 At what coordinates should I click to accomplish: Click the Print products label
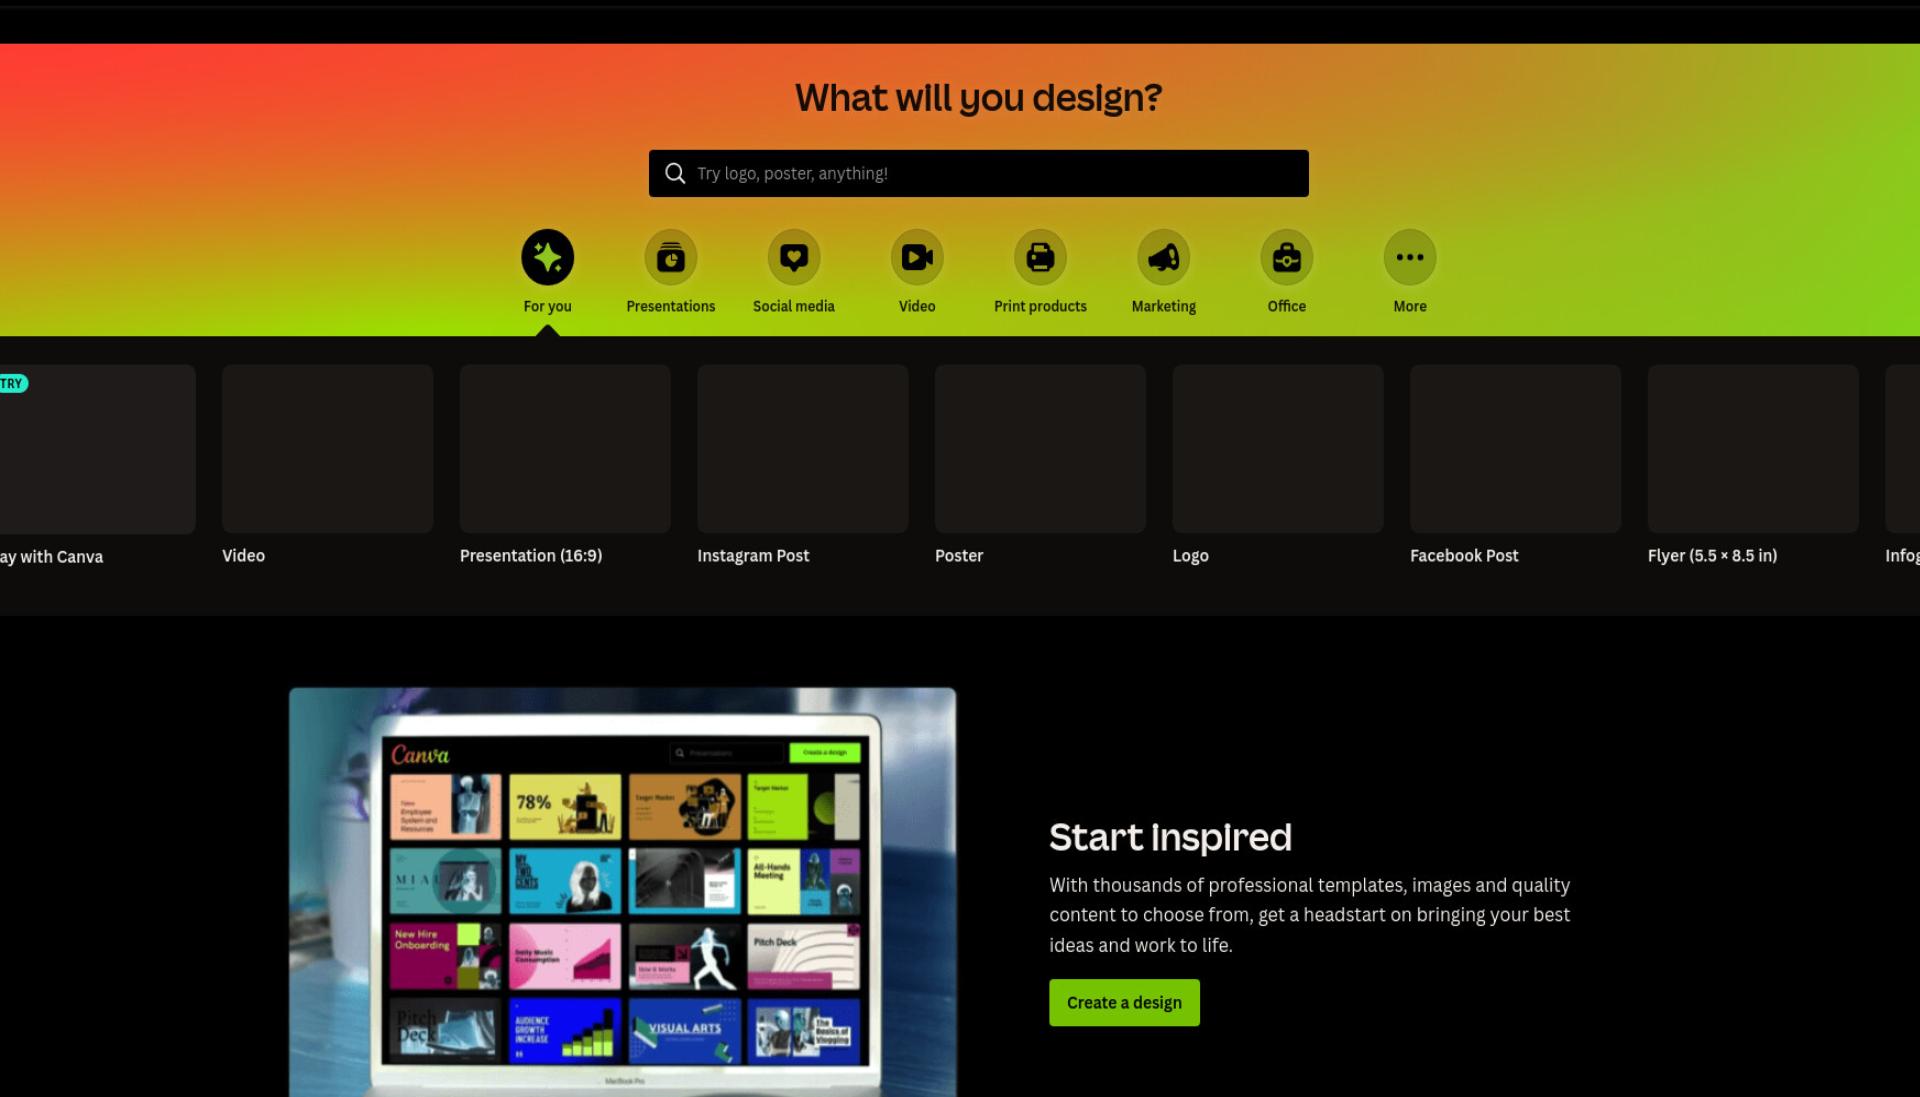pos(1040,306)
